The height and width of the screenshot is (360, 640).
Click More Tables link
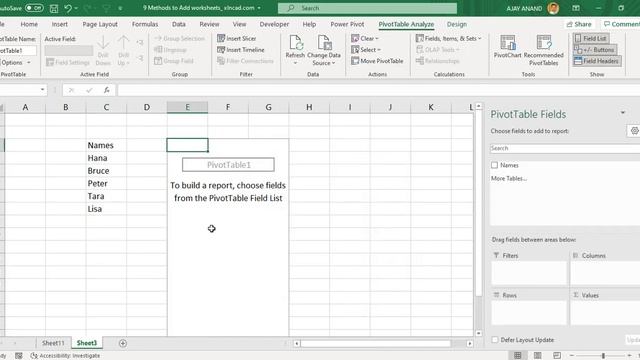[x=509, y=178]
